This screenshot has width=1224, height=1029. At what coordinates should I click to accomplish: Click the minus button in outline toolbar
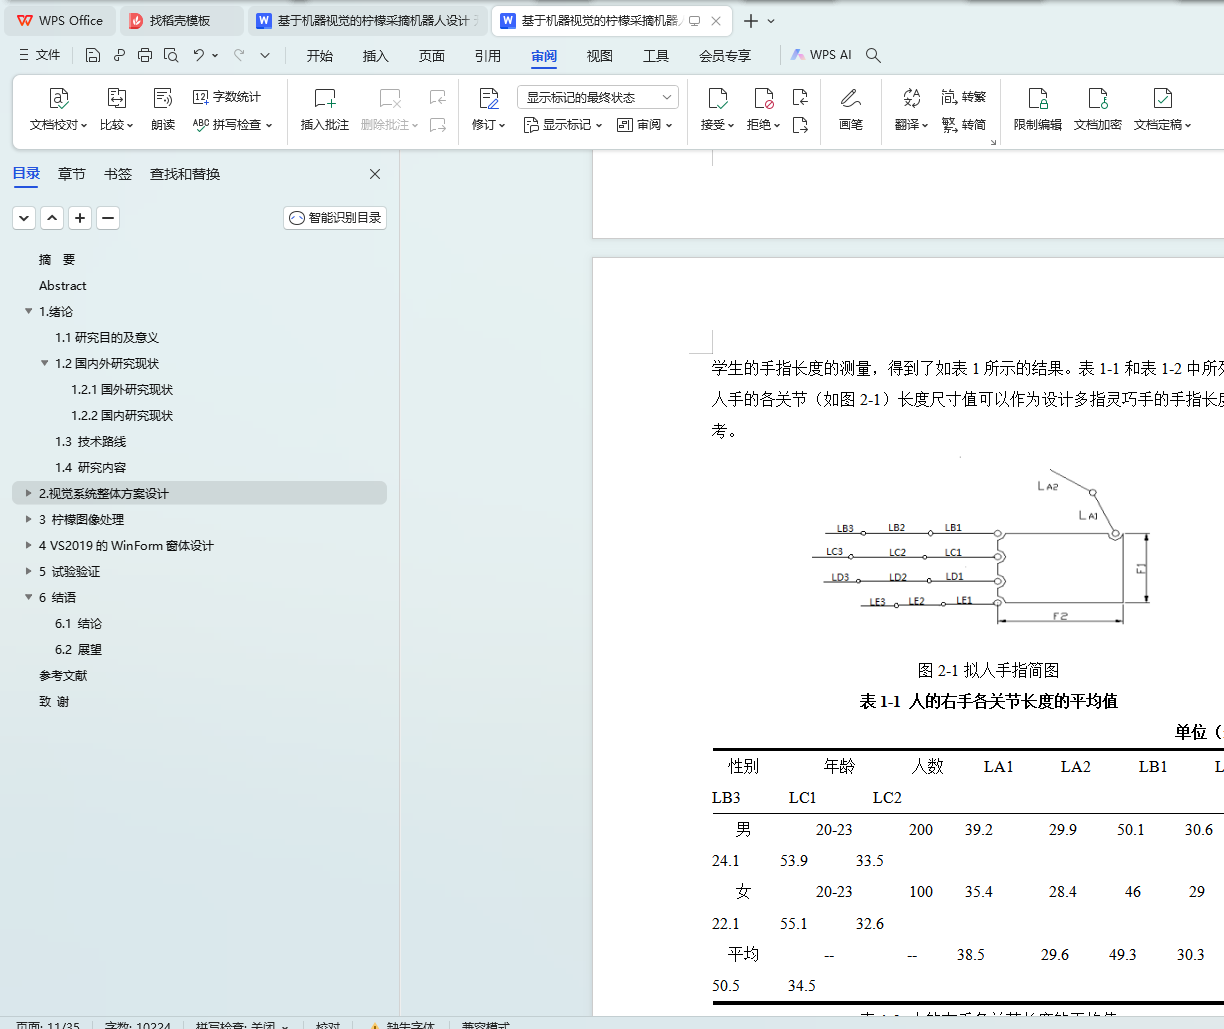click(108, 218)
